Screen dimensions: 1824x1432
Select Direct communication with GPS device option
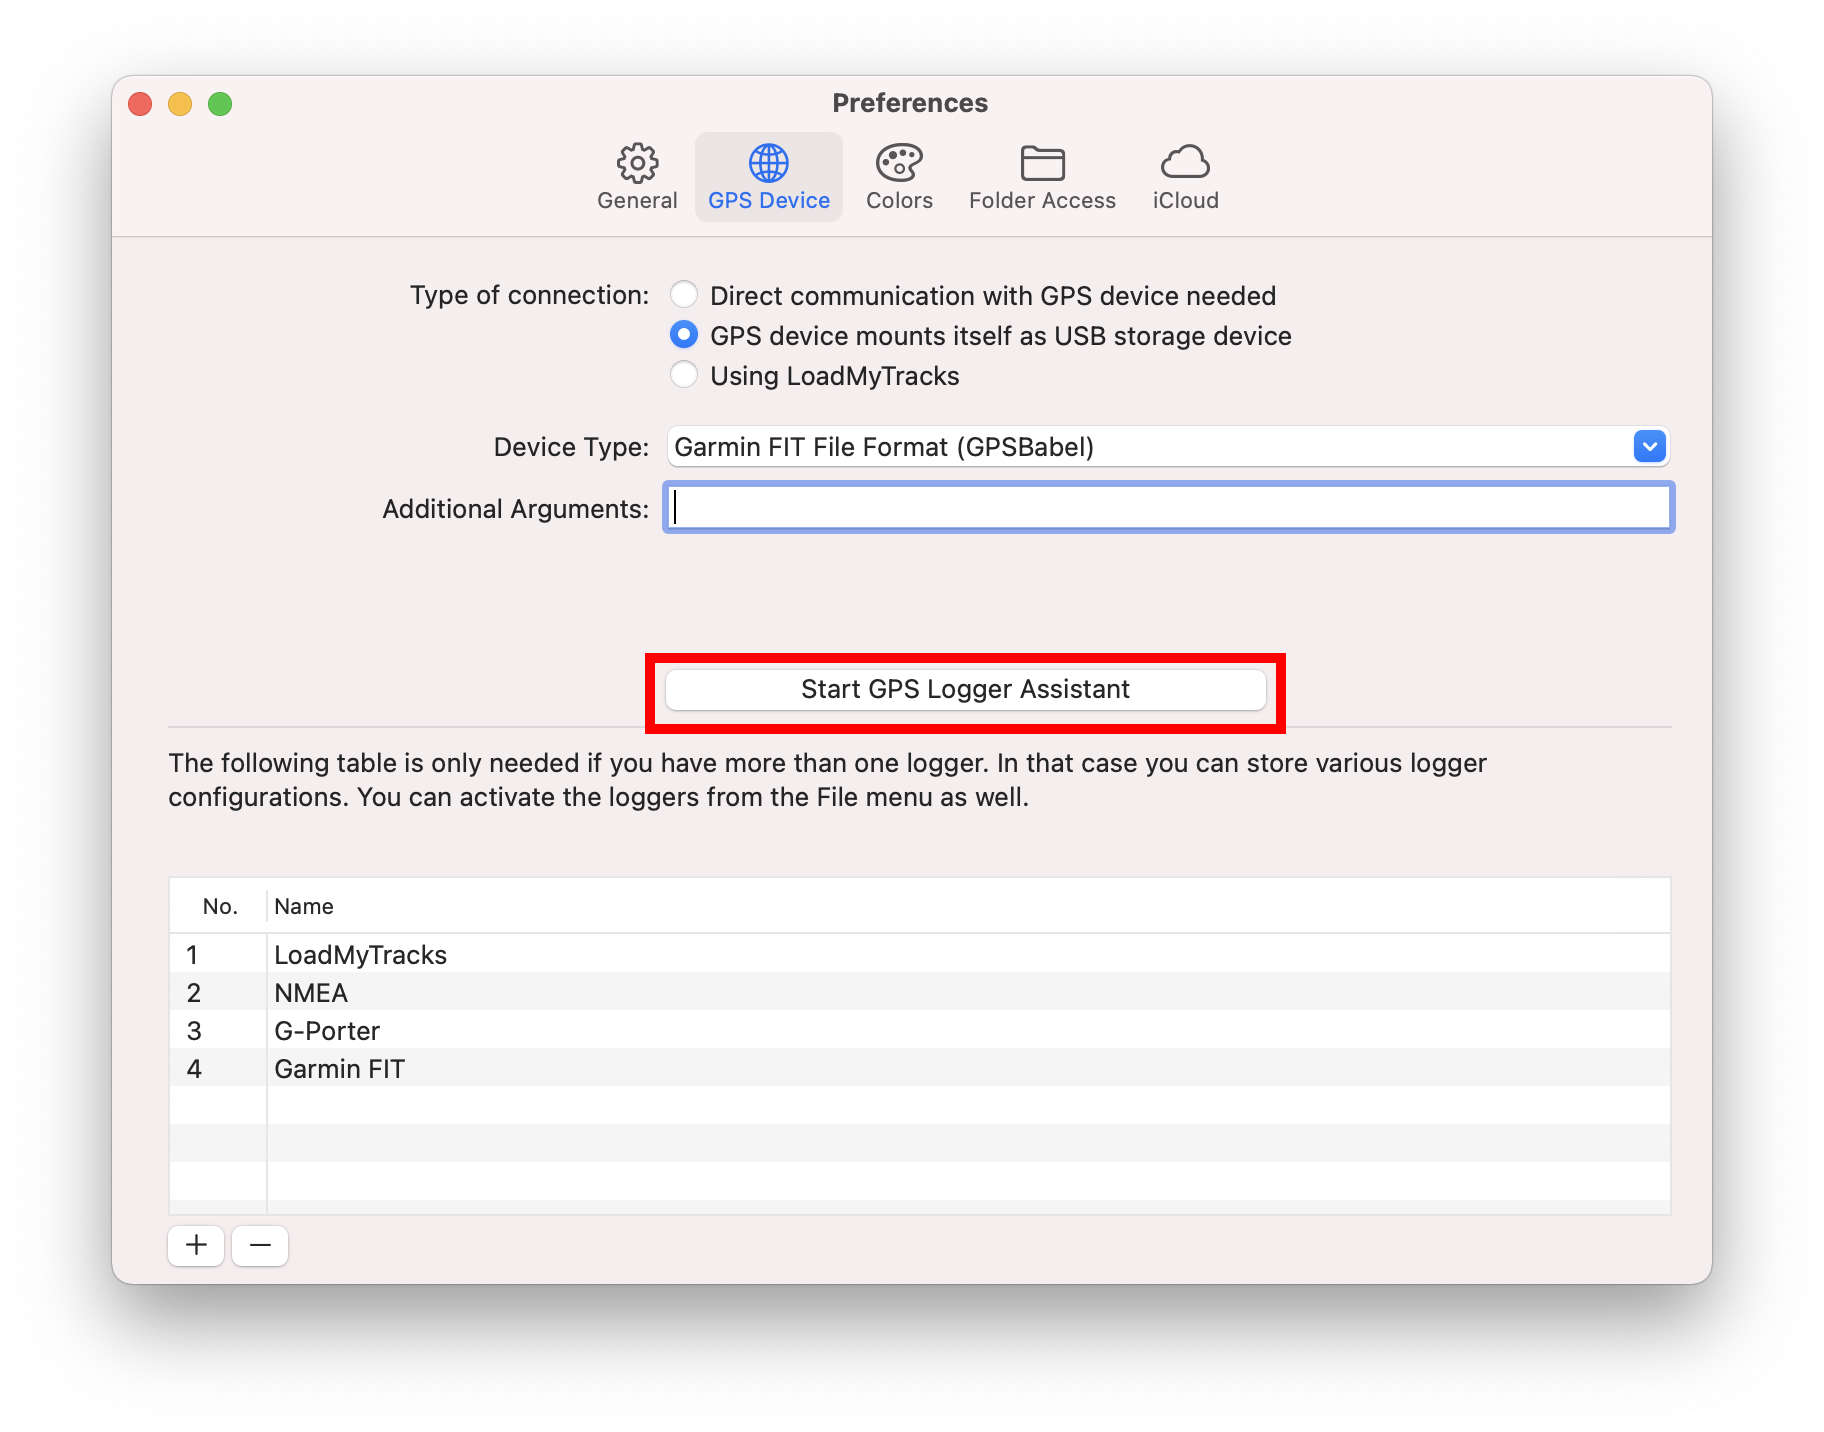[684, 295]
